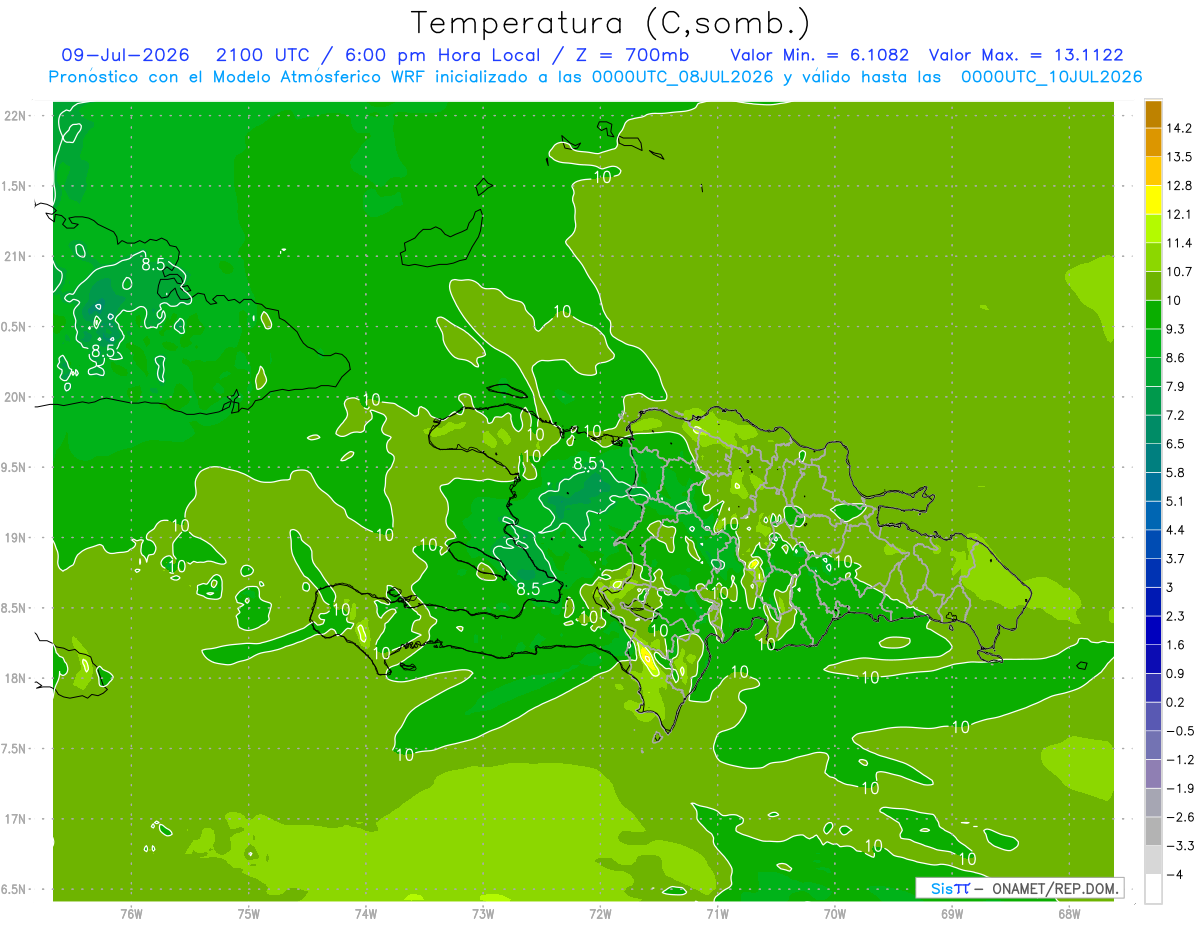Image resolution: width=1200 pixels, height=927 pixels.
Task: Click the '2100 UTC' time label
Action: tap(264, 55)
